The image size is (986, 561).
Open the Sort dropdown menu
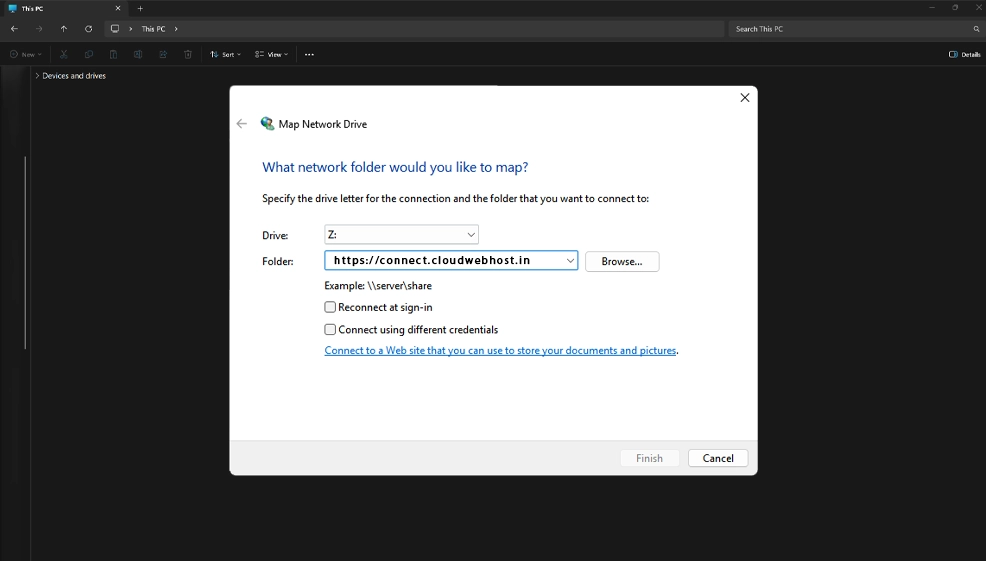pyautogui.click(x=225, y=55)
